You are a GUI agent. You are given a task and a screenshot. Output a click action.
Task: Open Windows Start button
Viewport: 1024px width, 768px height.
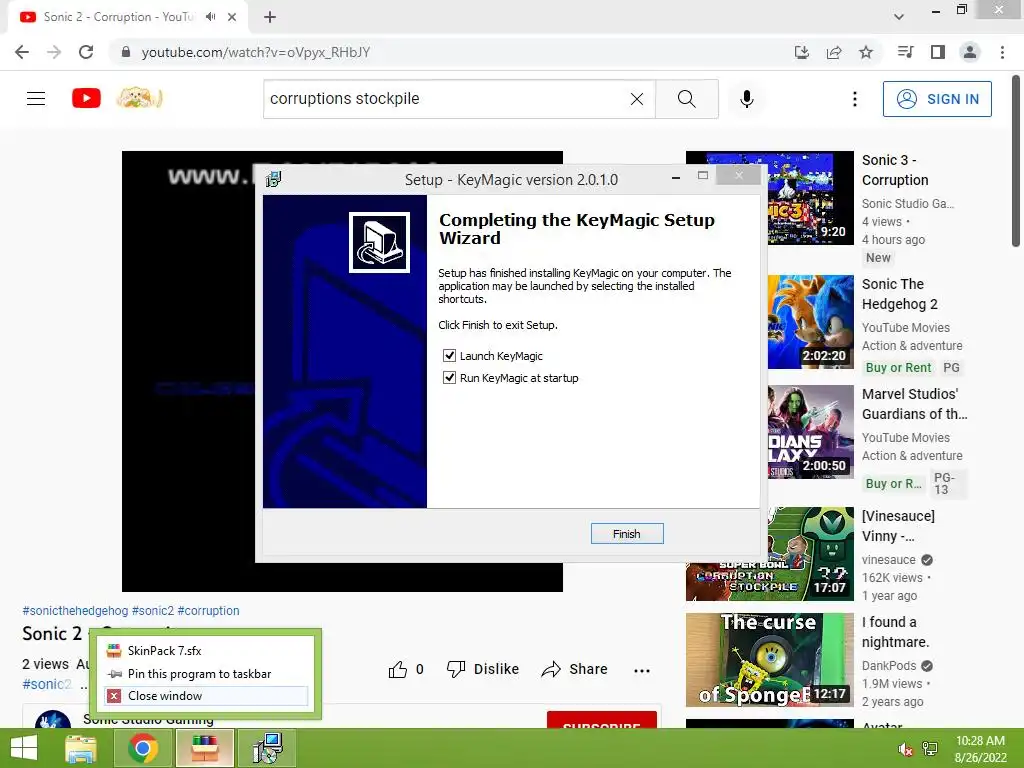click(24, 748)
